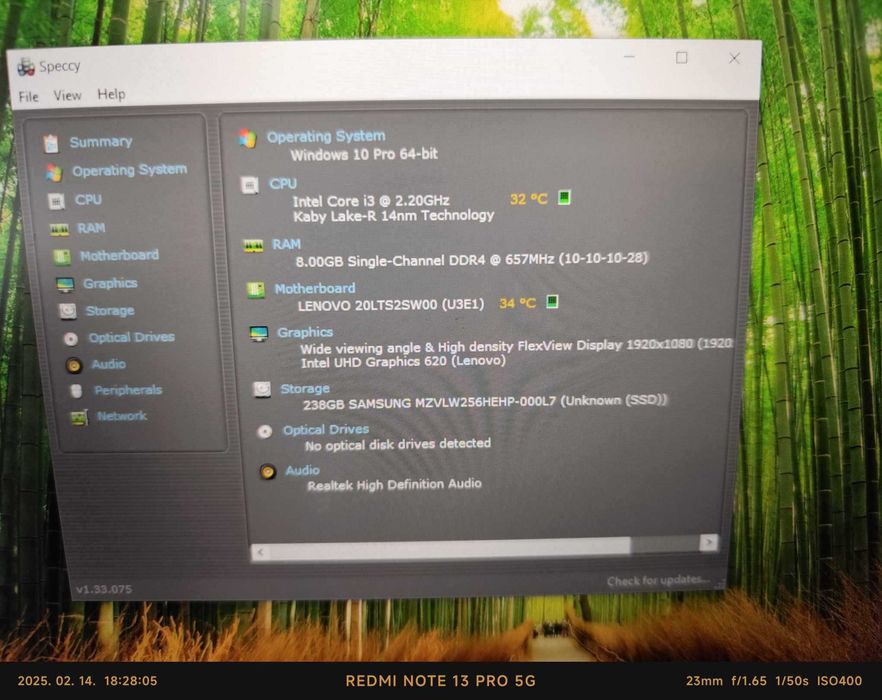Viewport: 882px width, 700px height.
Task: Click the Motherboard icon in summary pane
Action: [256, 290]
